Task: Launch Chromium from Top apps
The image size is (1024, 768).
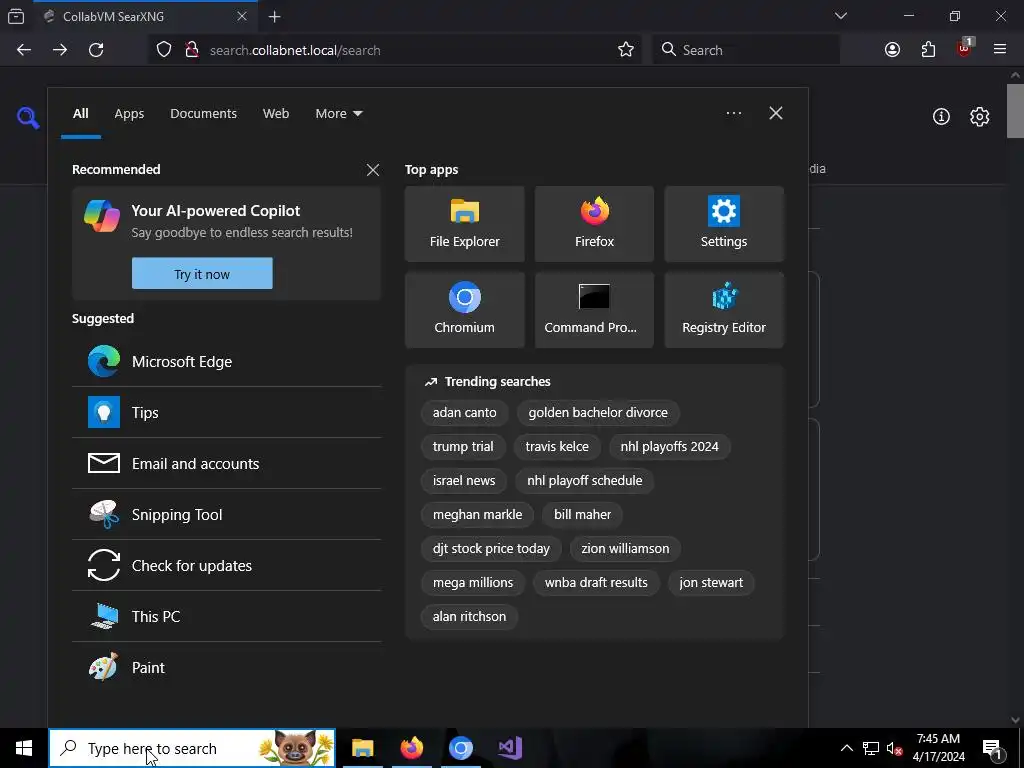Action: pos(464,310)
